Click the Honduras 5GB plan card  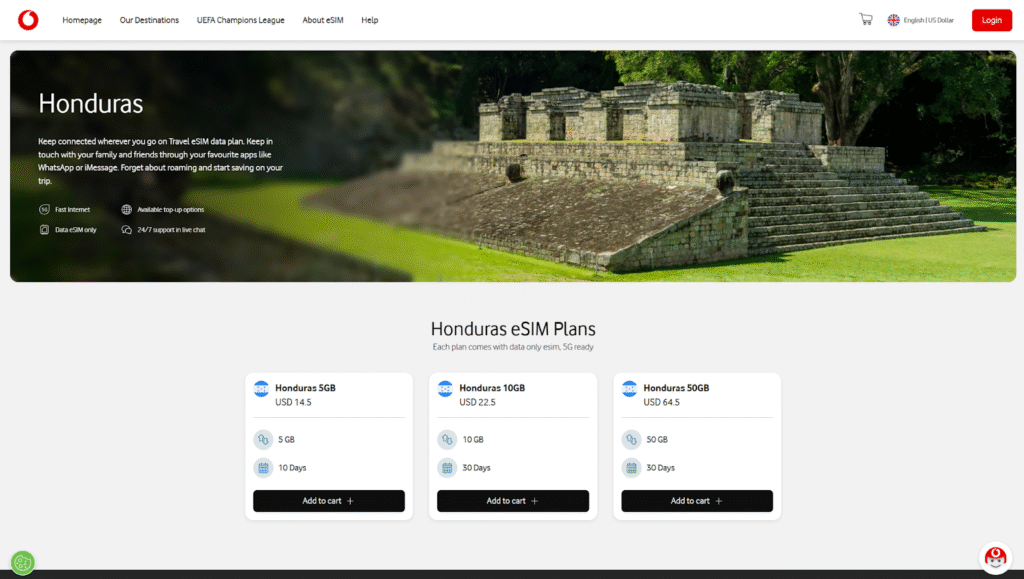(328, 445)
